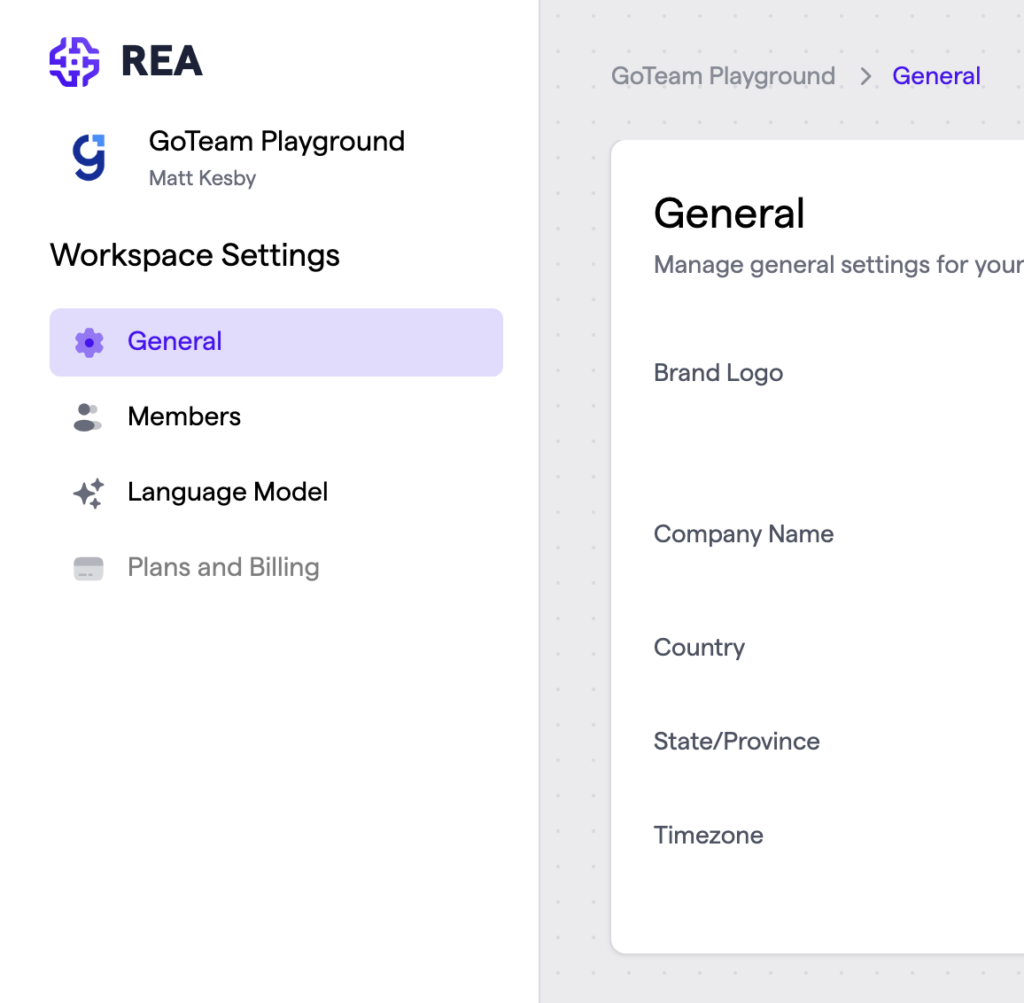Switch to the Members settings section

(184, 417)
